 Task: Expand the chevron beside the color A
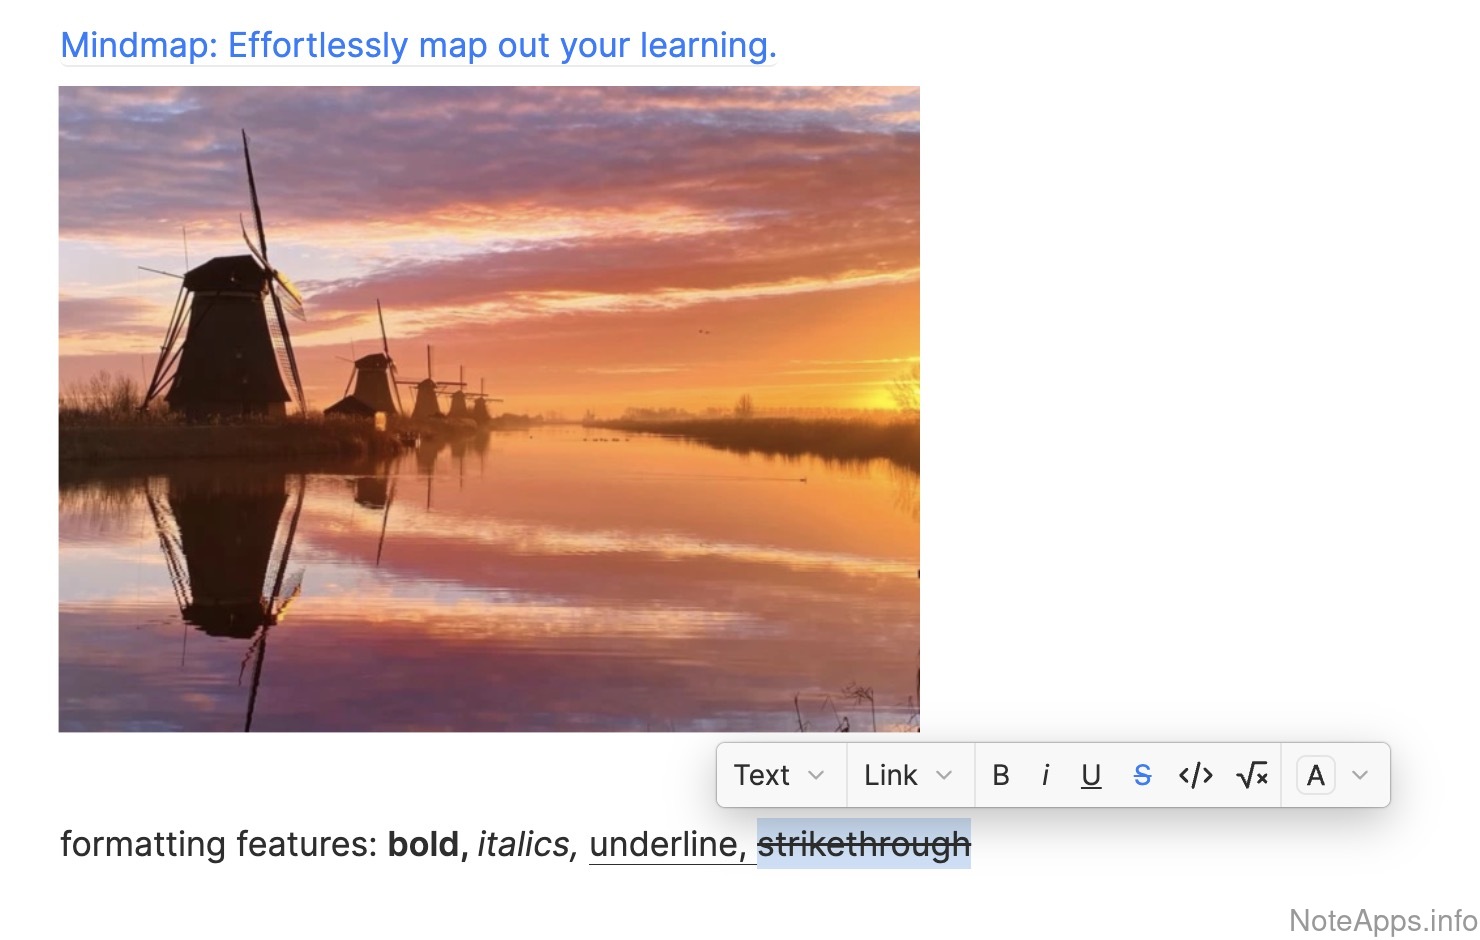pos(1360,775)
